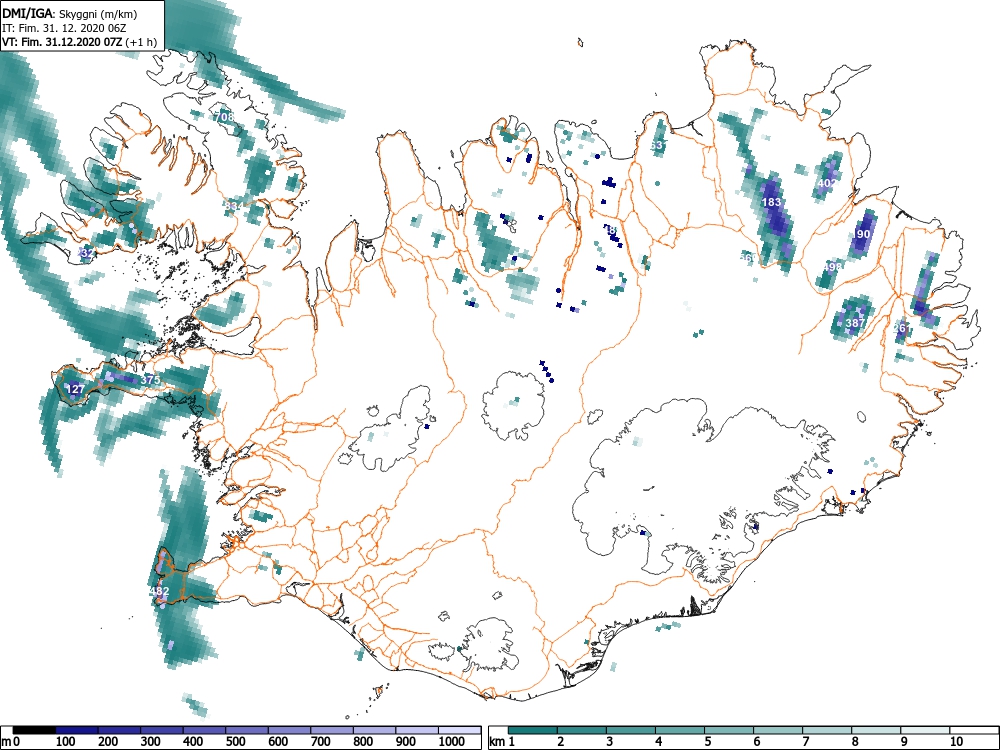Click the 900–1000 m pale legend swatch
The height and width of the screenshot is (750, 1000).
tap(417, 730)
